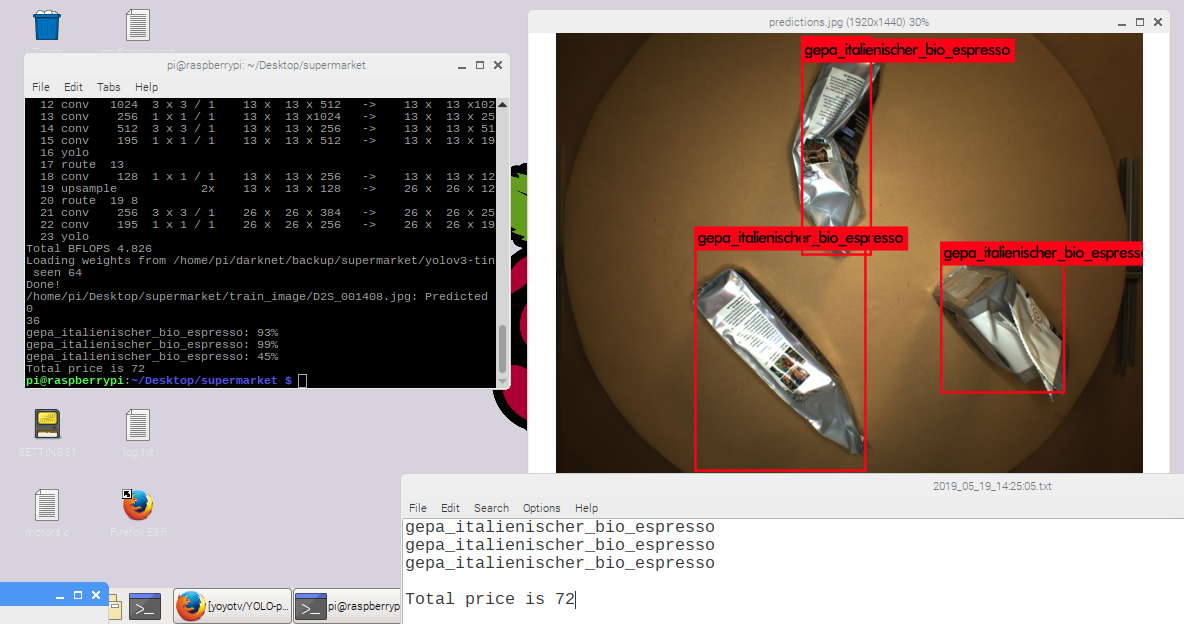
Task: Open the Trash icon on the desktop
Action: (47, 26)
